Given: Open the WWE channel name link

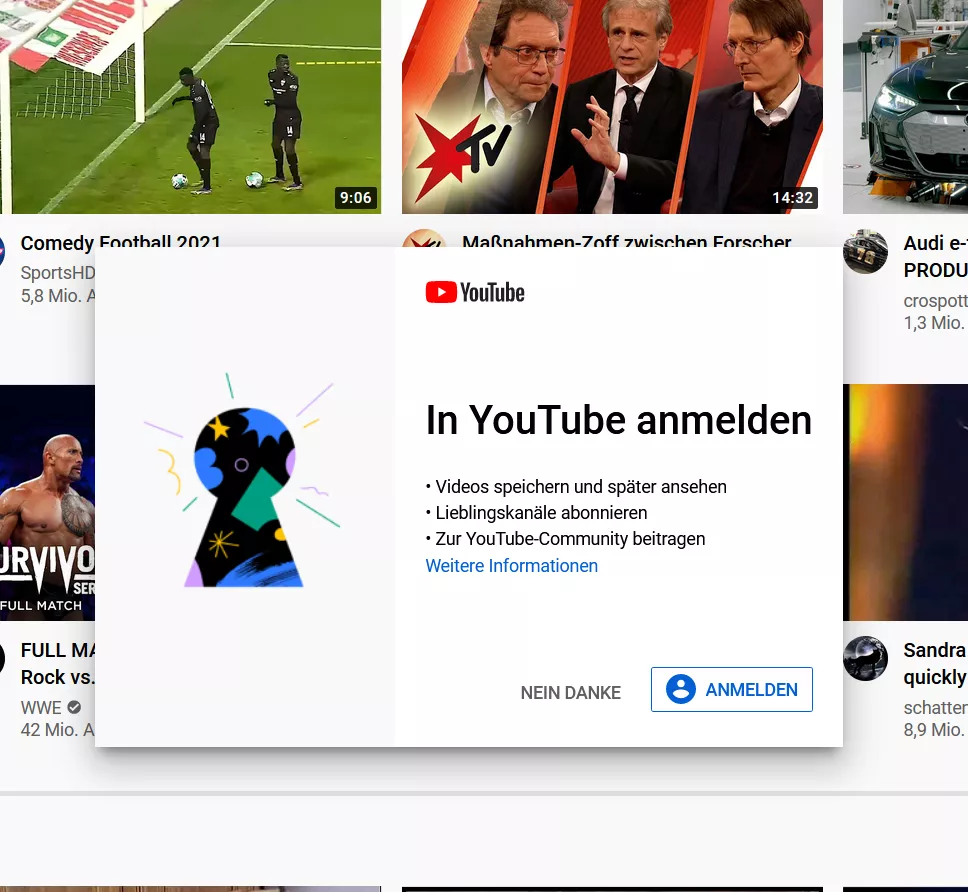Looking at the screenshot, I should (41, 707).
